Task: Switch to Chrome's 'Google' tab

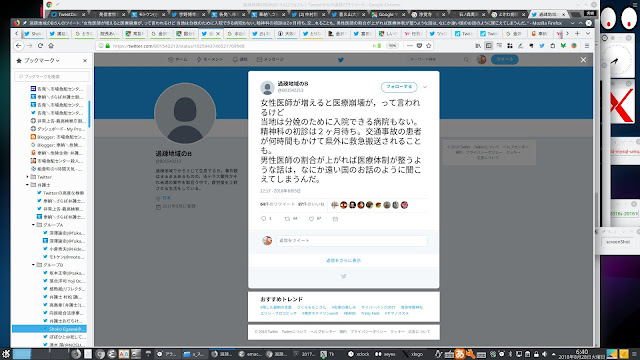Action: coord(386,14)
